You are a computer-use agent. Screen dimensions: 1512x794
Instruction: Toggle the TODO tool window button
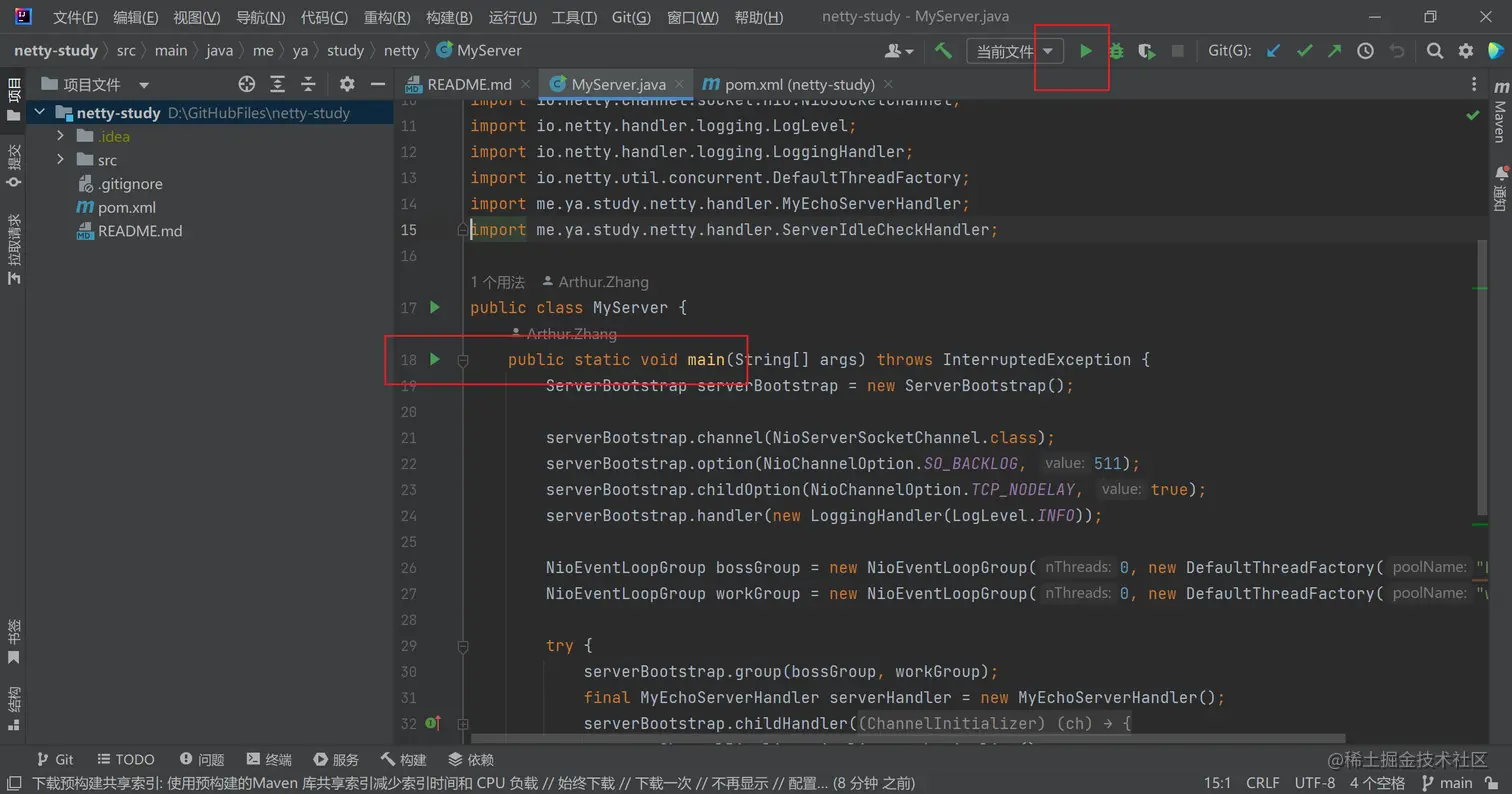pyautogui.click(x=125, y=760)
